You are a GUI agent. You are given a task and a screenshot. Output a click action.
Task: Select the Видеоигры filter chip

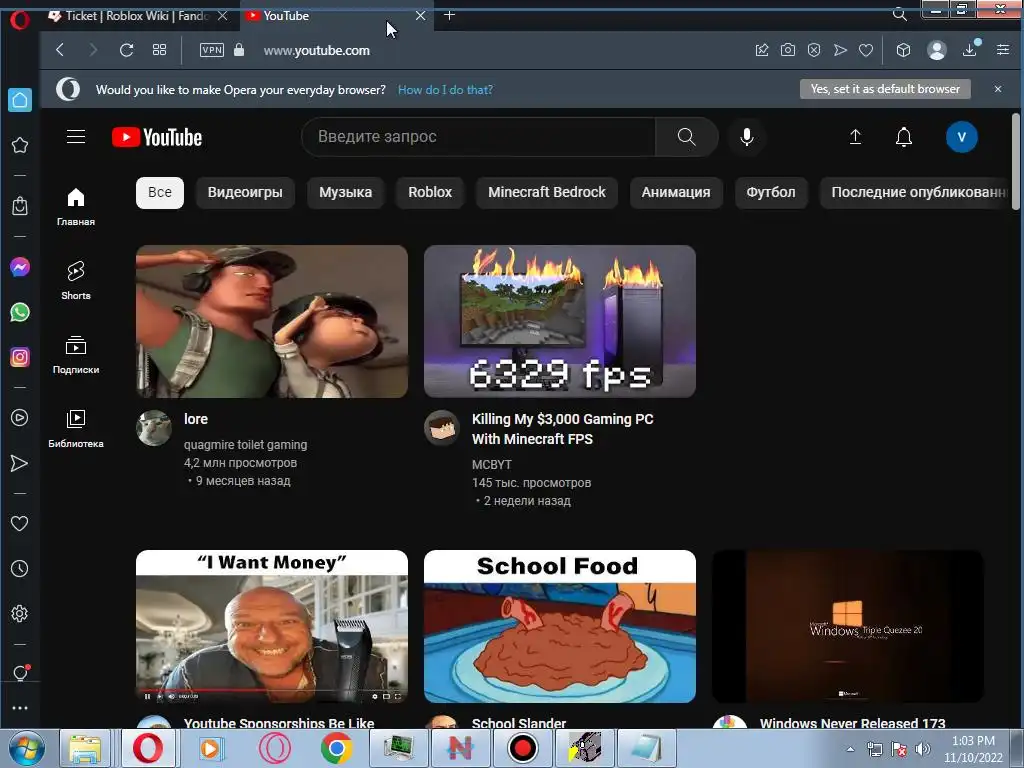[245, 192]
